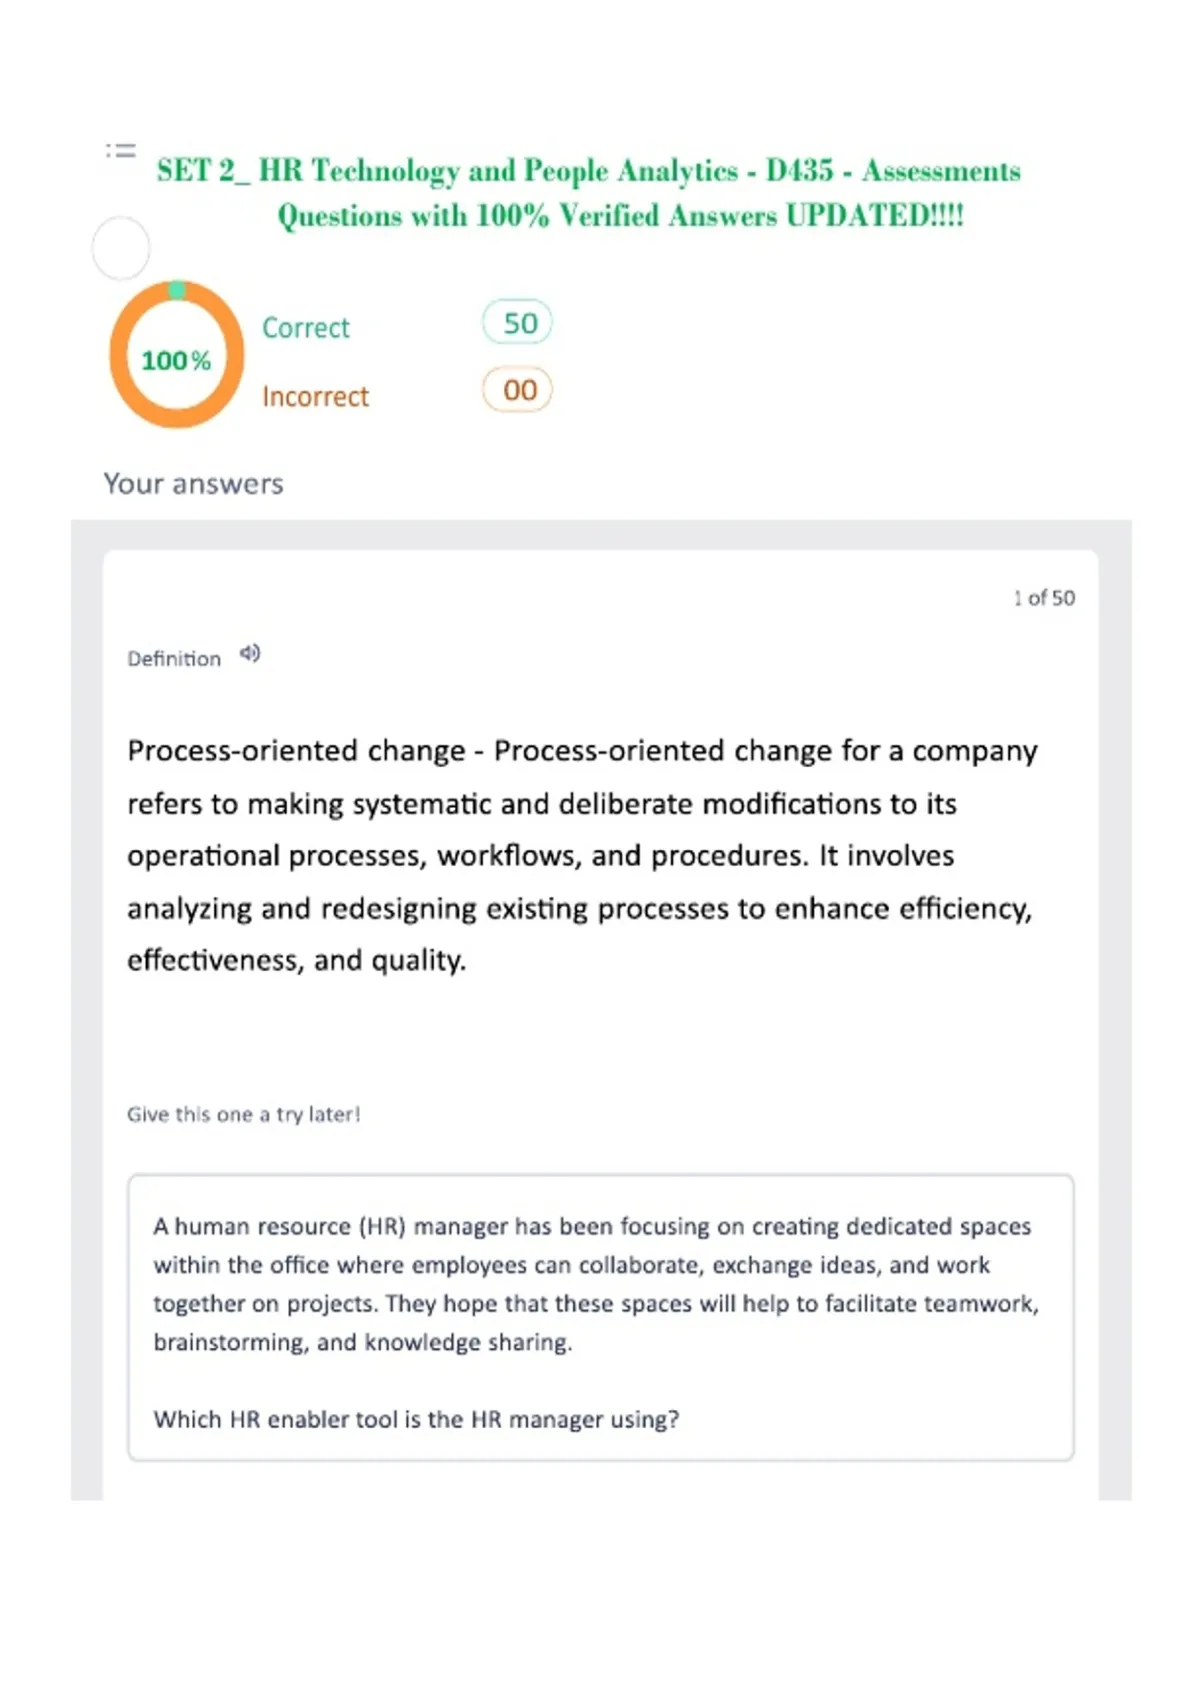
Task: Click the orange score progress ring
Action: [176, 355]
